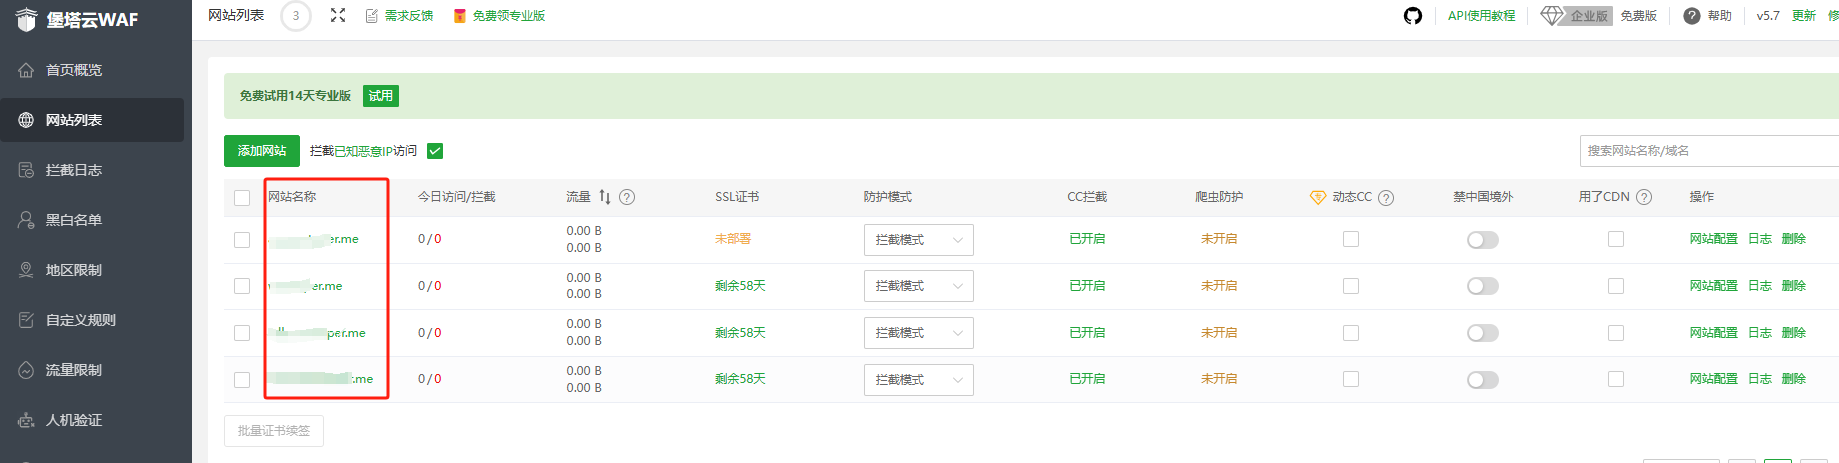Click help icon next to 流量 column
The image size is (1839, 463).
[x=627, y=197]
